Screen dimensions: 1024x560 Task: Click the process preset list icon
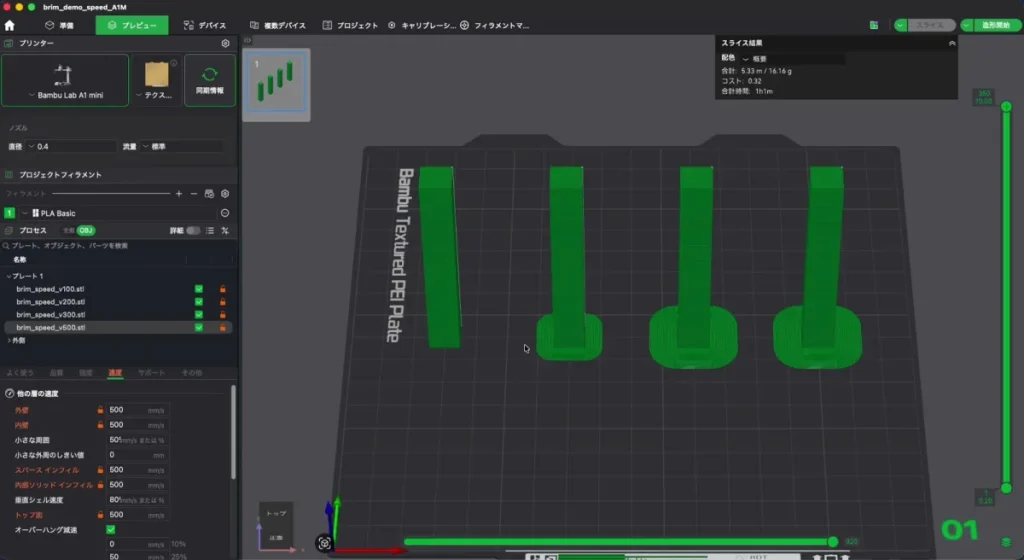[x=210, y=230]
